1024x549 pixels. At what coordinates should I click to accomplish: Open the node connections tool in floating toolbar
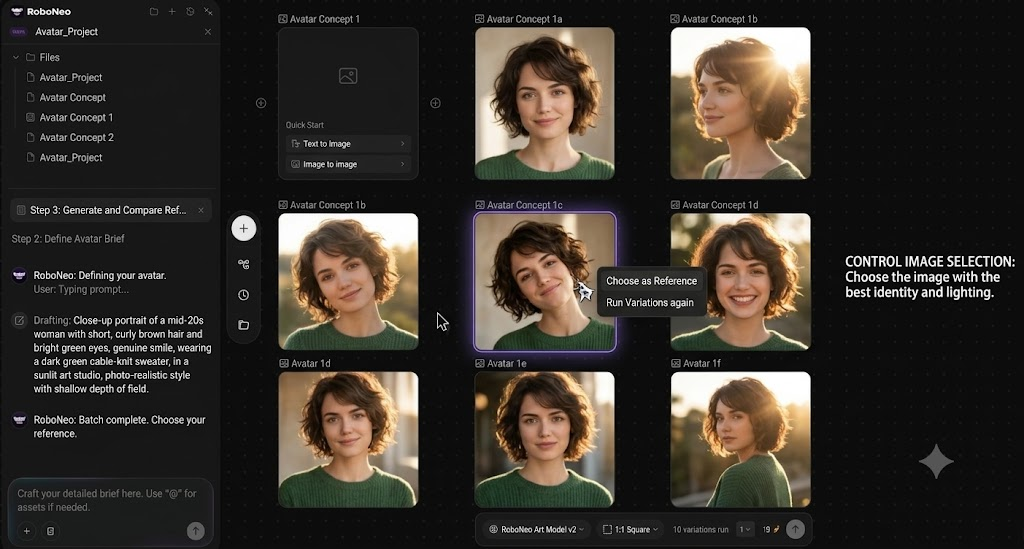point(244,264)
